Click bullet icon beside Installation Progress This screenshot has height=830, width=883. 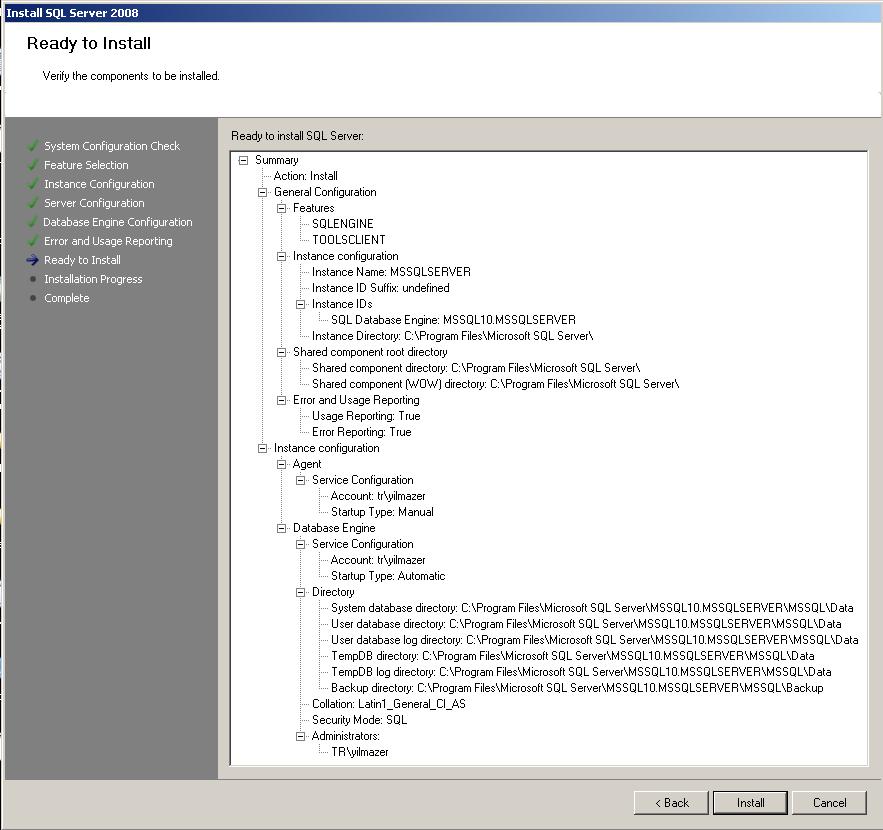33,279
